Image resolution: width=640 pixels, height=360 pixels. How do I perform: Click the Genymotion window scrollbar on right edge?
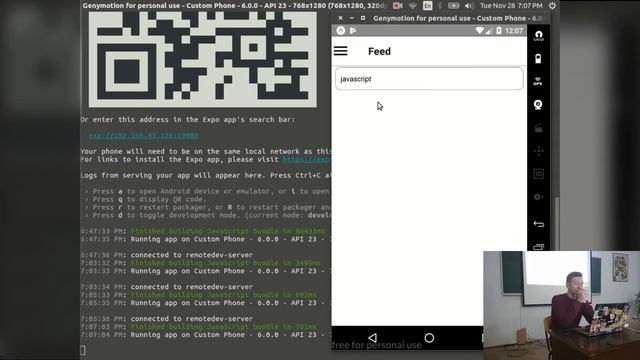556,224
